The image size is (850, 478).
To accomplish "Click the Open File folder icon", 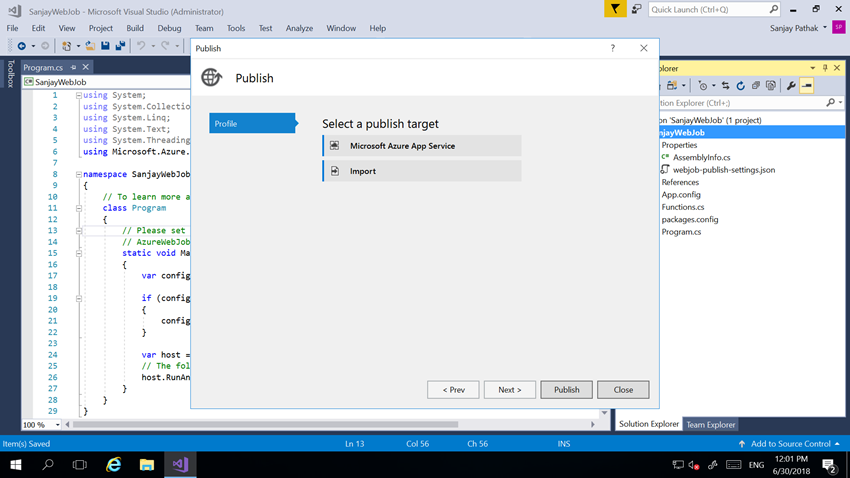I will tap(90, 46).
